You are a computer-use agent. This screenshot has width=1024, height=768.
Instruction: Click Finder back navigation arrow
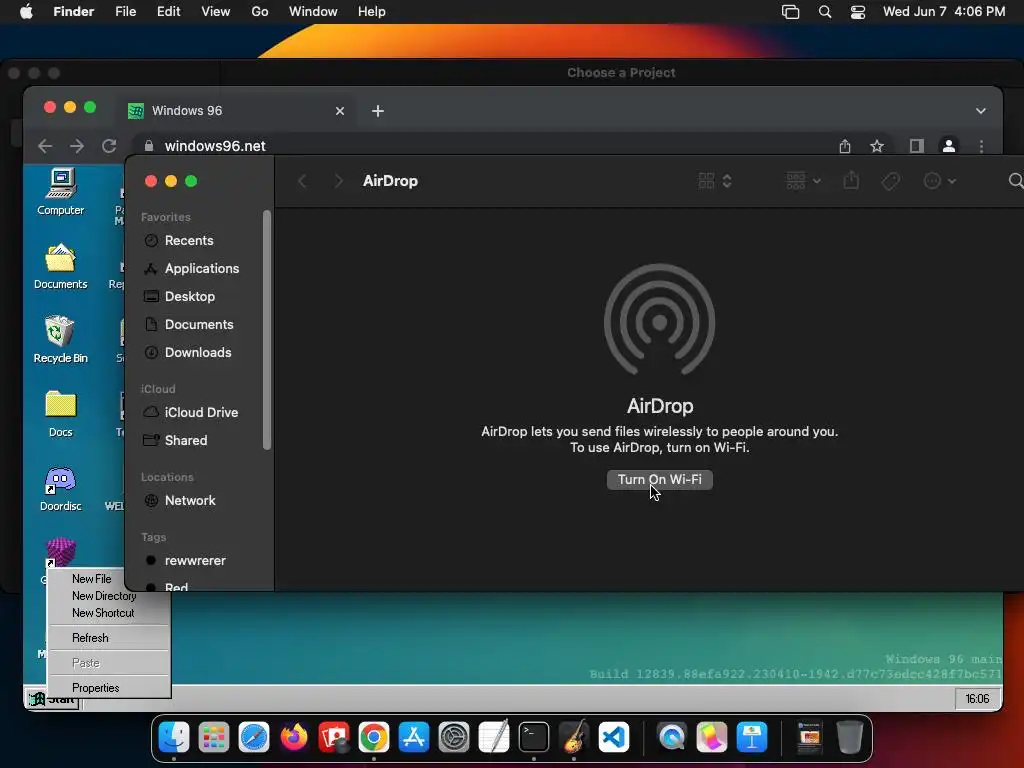(302, 181)
